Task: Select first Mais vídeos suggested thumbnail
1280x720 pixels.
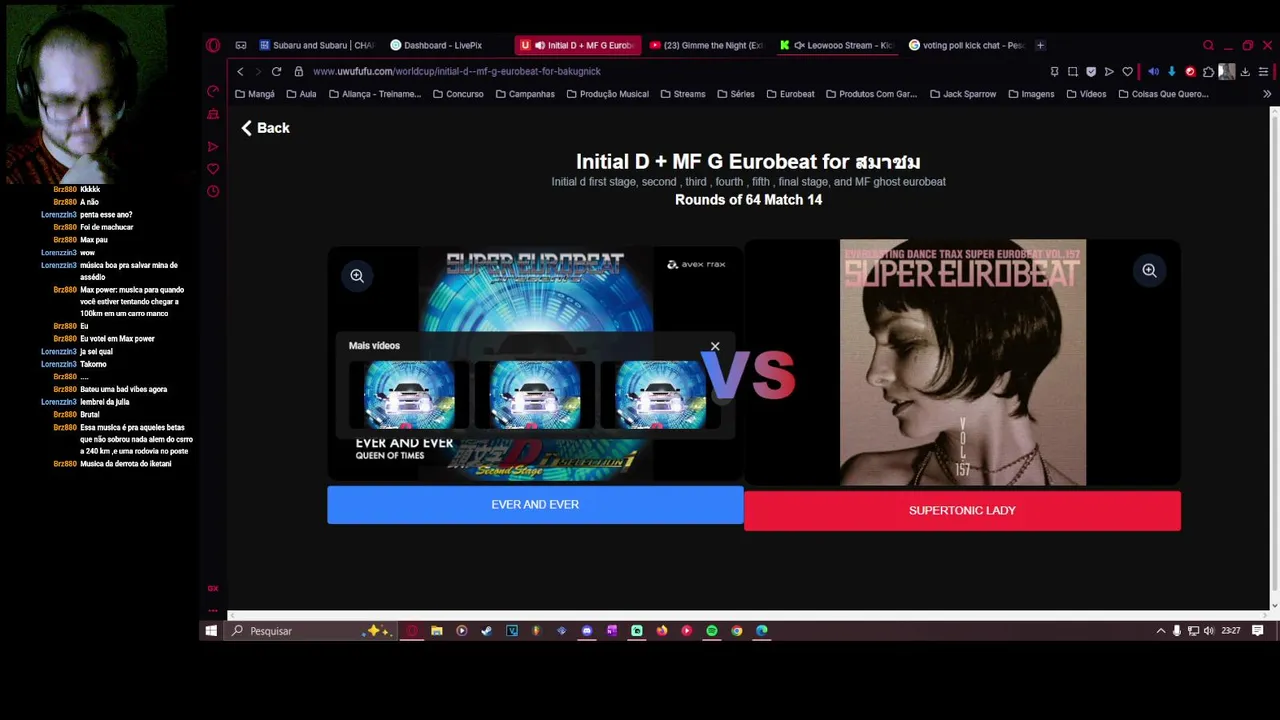Action: pyautogui.click(x=409, y=396)
